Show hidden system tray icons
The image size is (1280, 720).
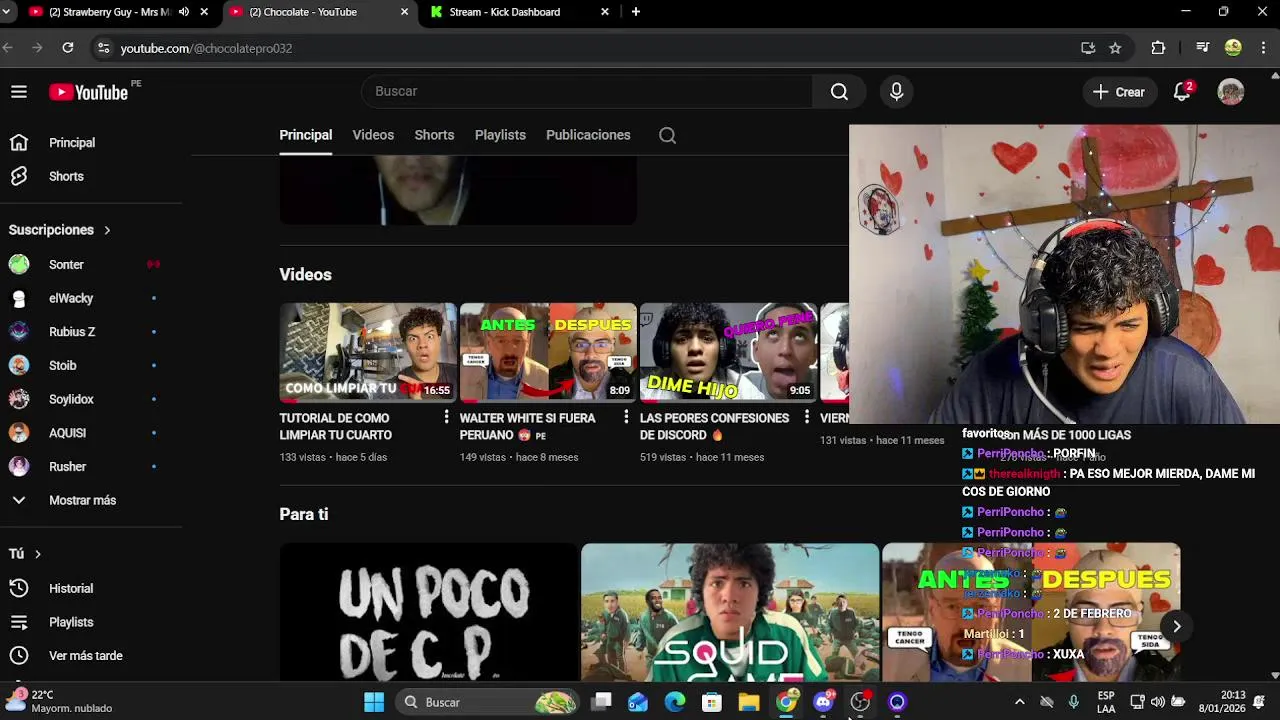pos(1019,702)
